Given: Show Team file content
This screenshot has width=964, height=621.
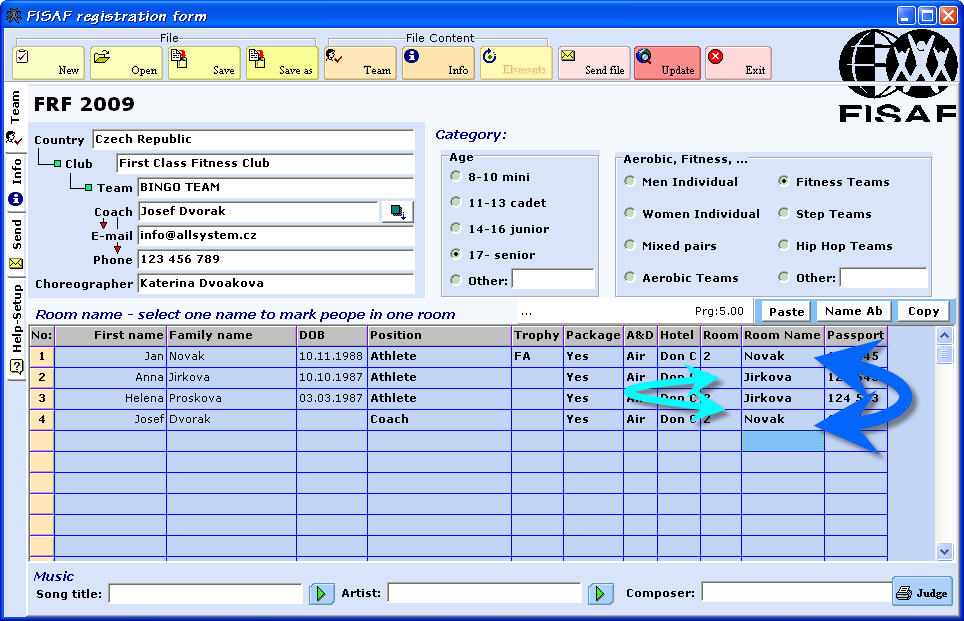Looking at the screenshot, I should 361,63.
